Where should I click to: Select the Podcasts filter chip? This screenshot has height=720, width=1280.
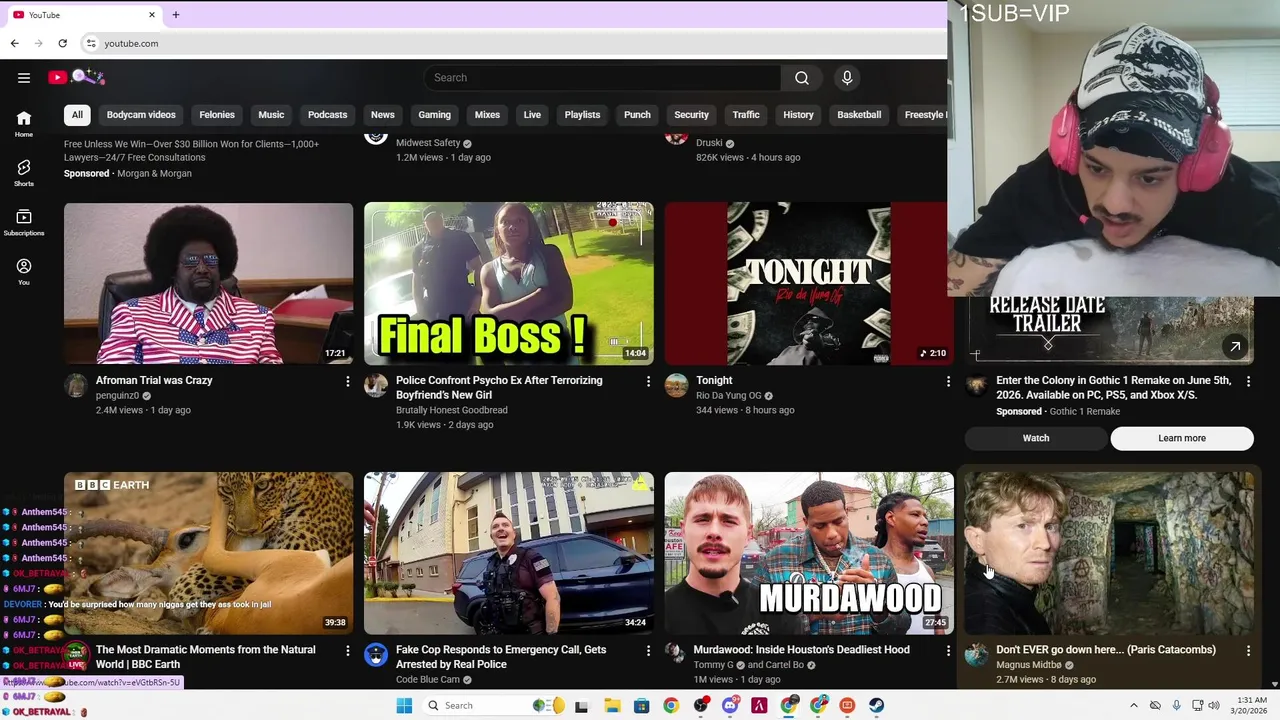tap(327, 115)
